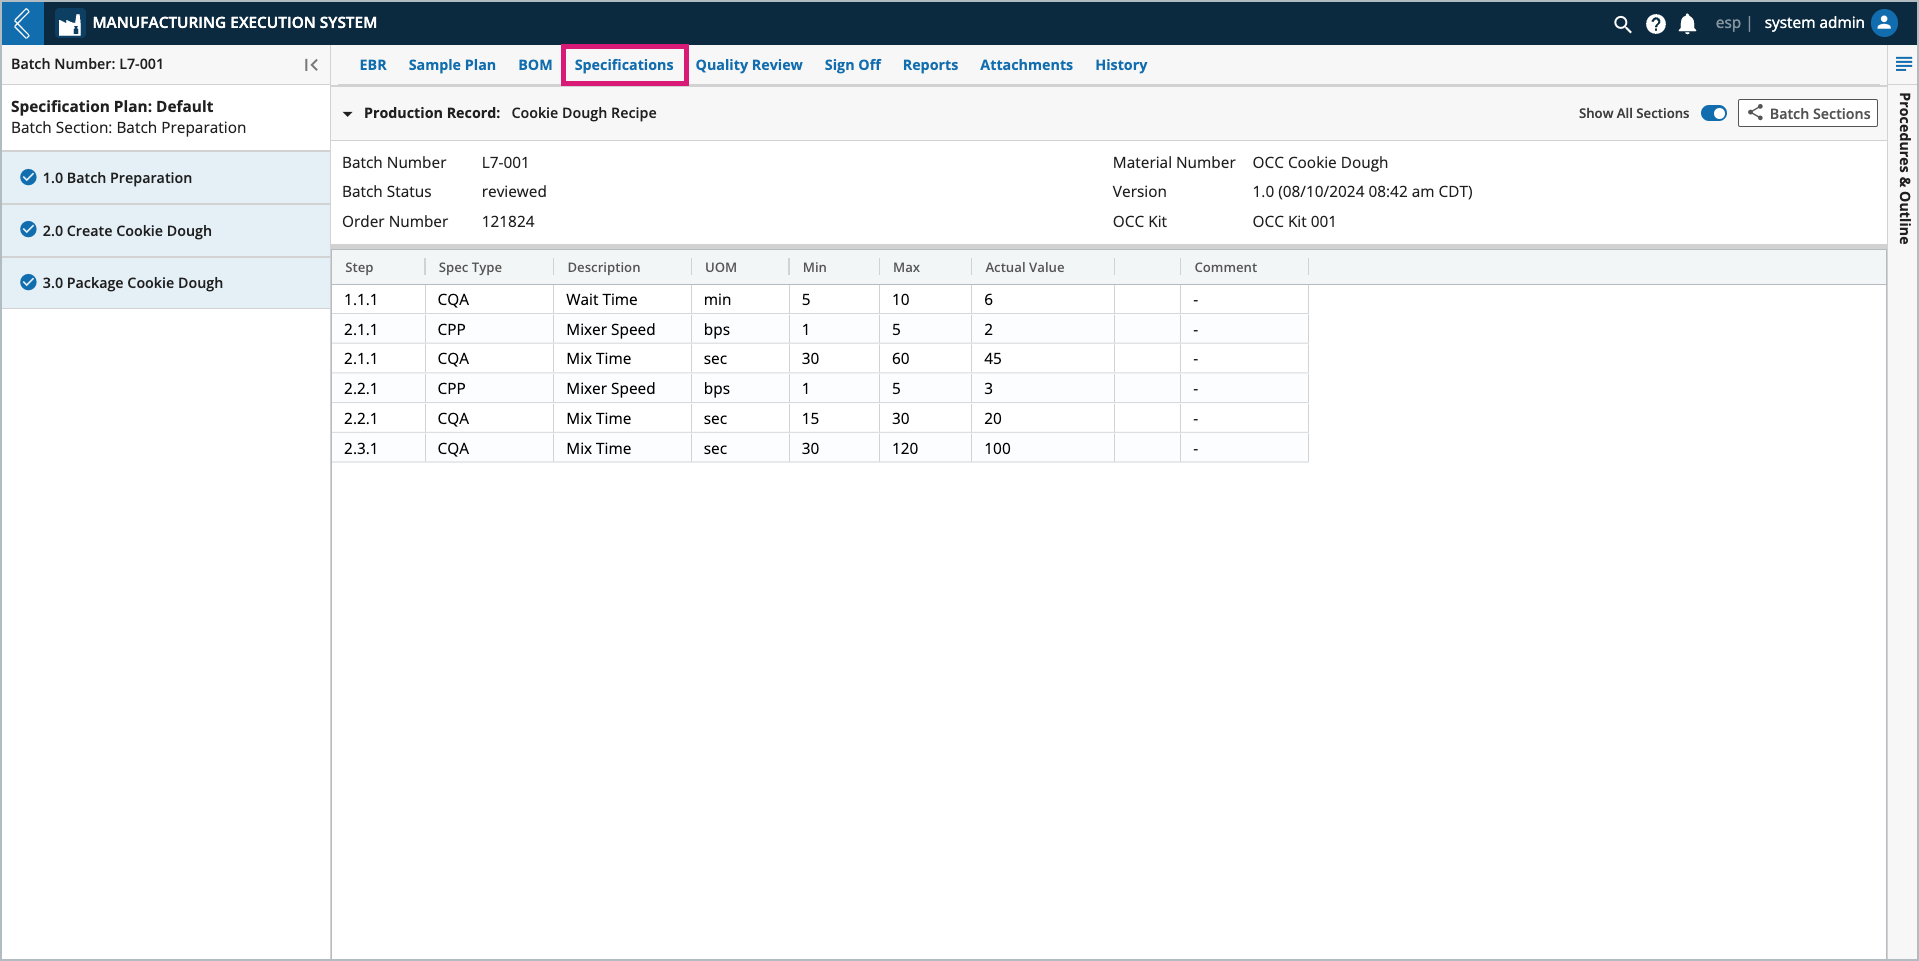Click the Version 1.0 timestamp value
This screenshot has width=1919, height=961.
point(1362,192)
